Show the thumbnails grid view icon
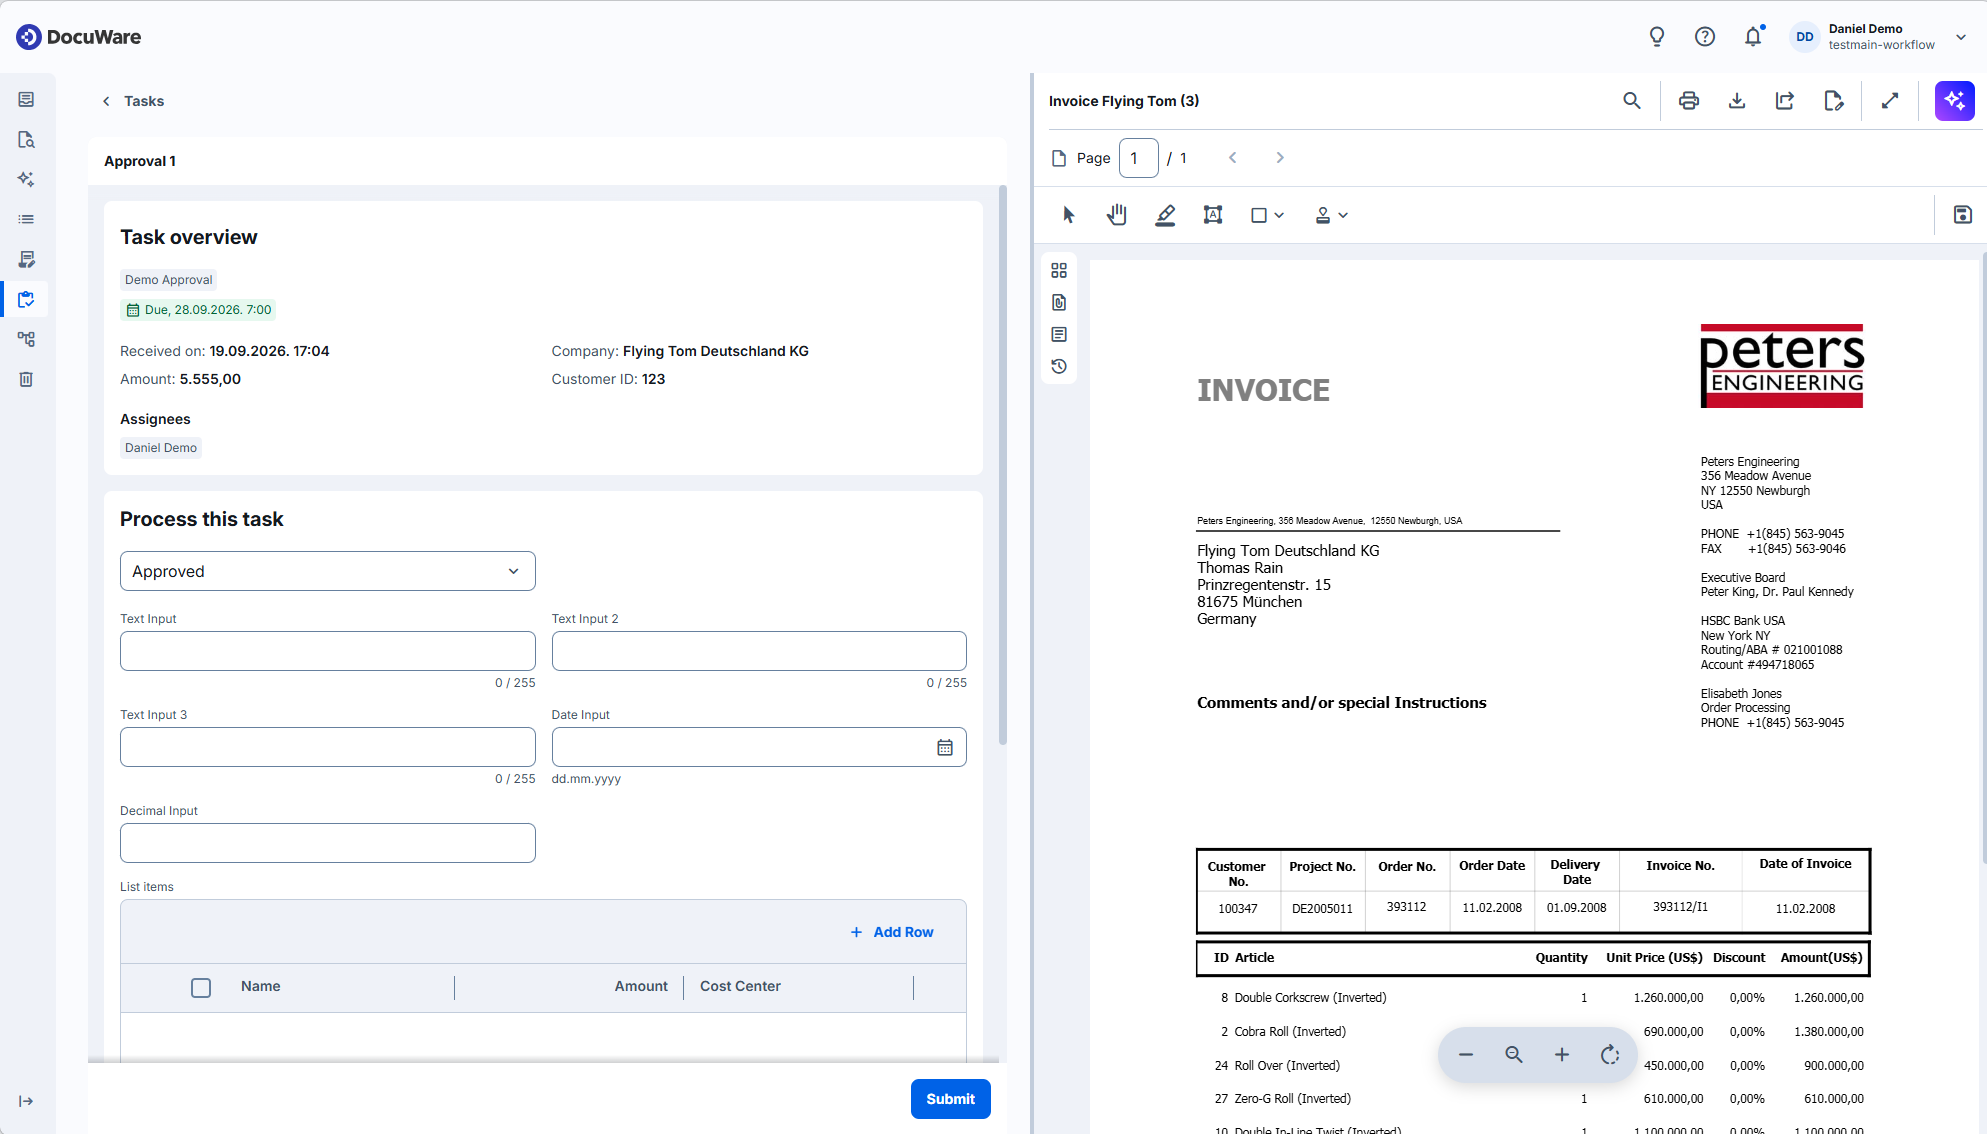The width and height of the screenshot is (1987, 1134). pos(1059,271)
